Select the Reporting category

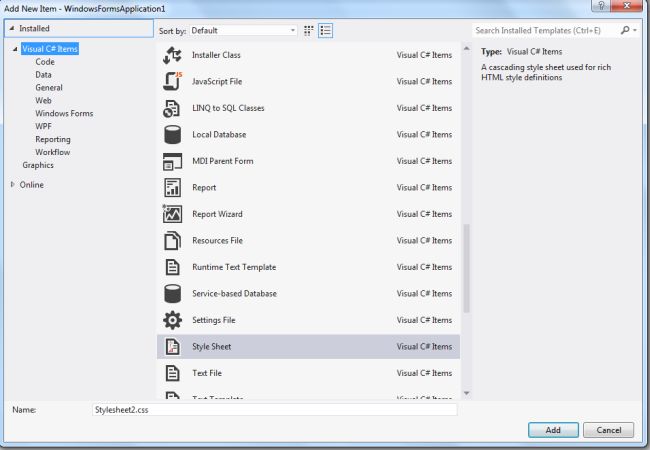coord(53,139)
